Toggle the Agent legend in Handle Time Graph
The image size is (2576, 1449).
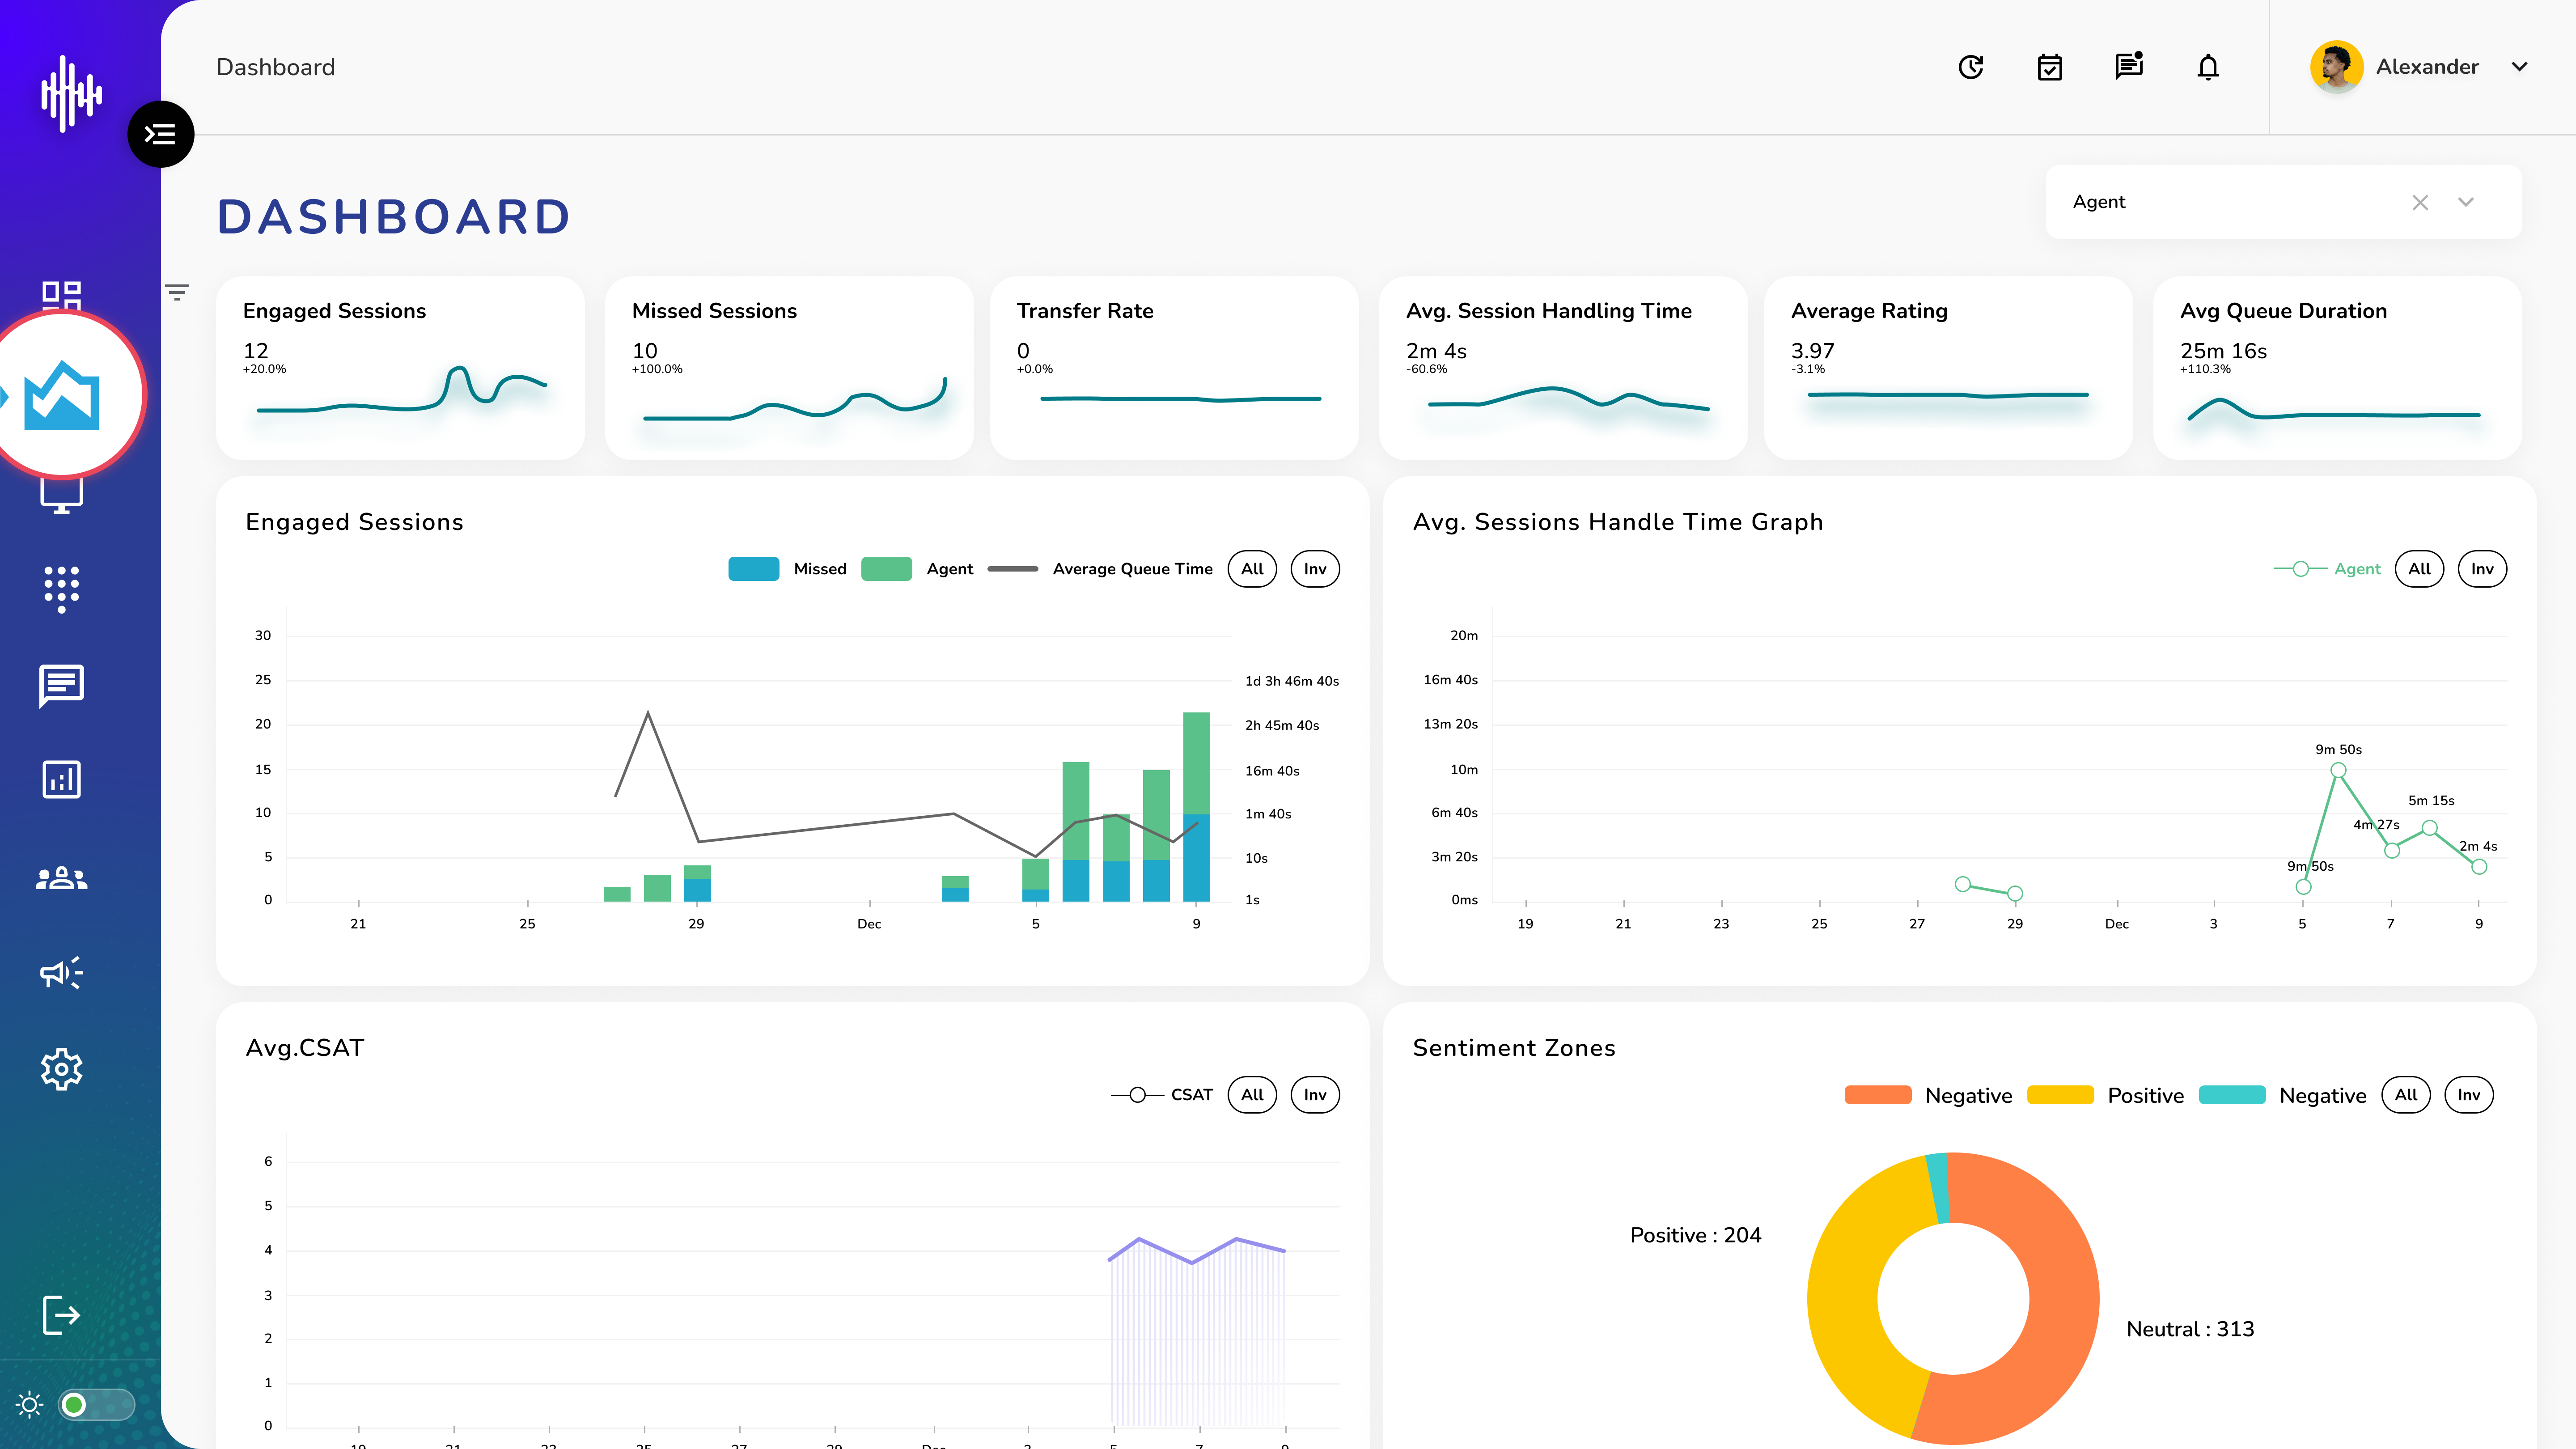point(2327,569)
